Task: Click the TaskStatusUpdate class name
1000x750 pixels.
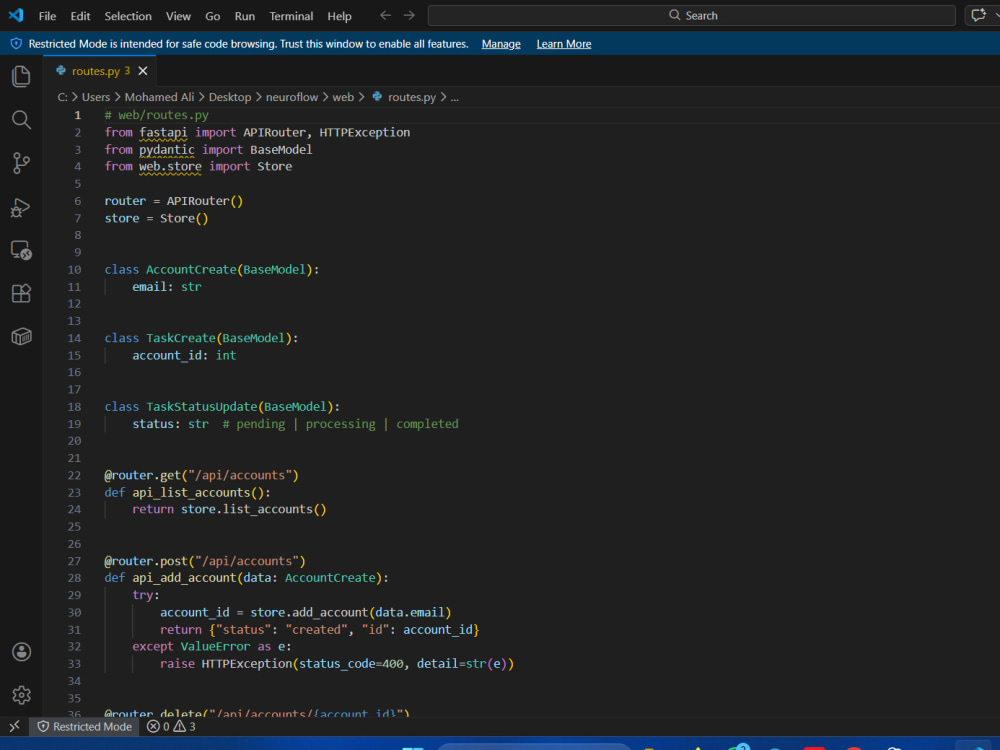Action: pos(202,407)
